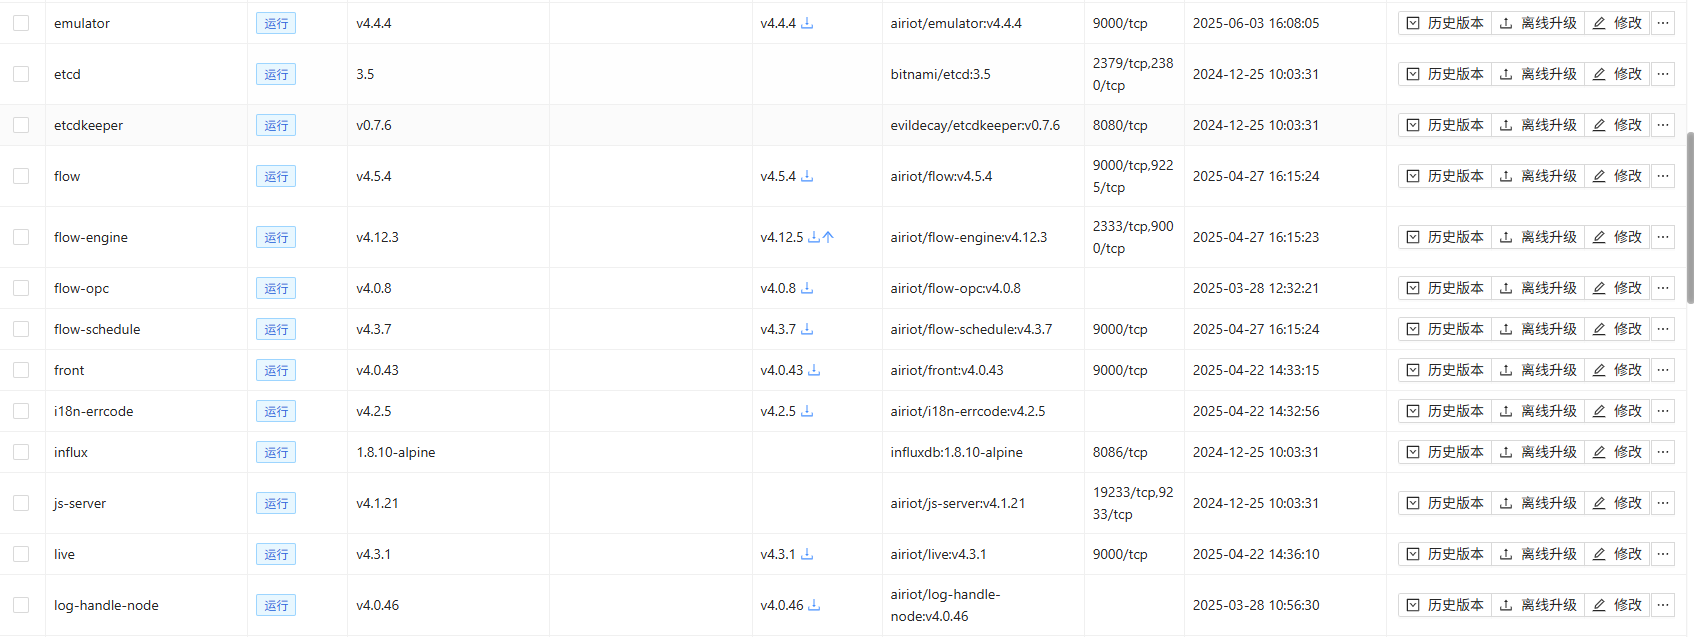Image resolution: width=1694 pixels, height=637 pixels.
Task: Open 历史版本 for log-handle-node
Action: (1445, 605)
